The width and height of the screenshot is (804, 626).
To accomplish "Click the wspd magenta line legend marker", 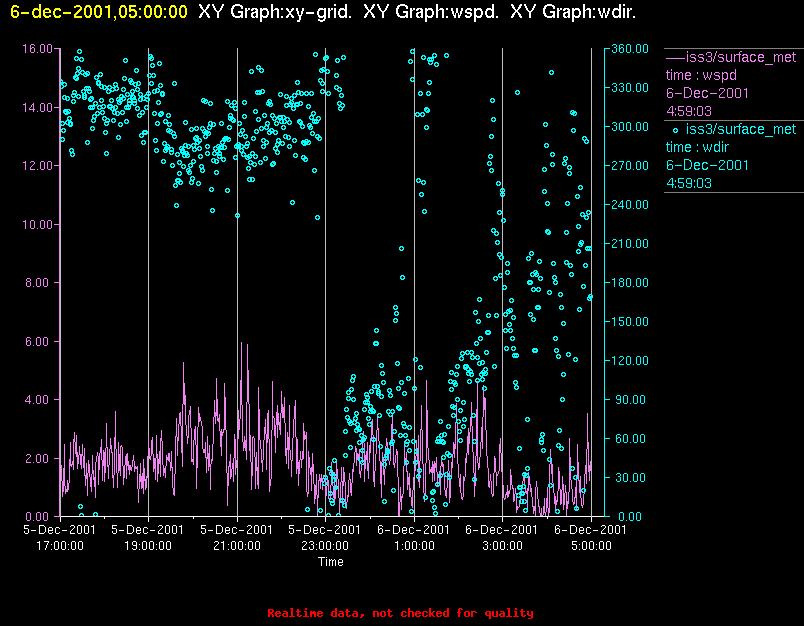I will tap(675, 57).
